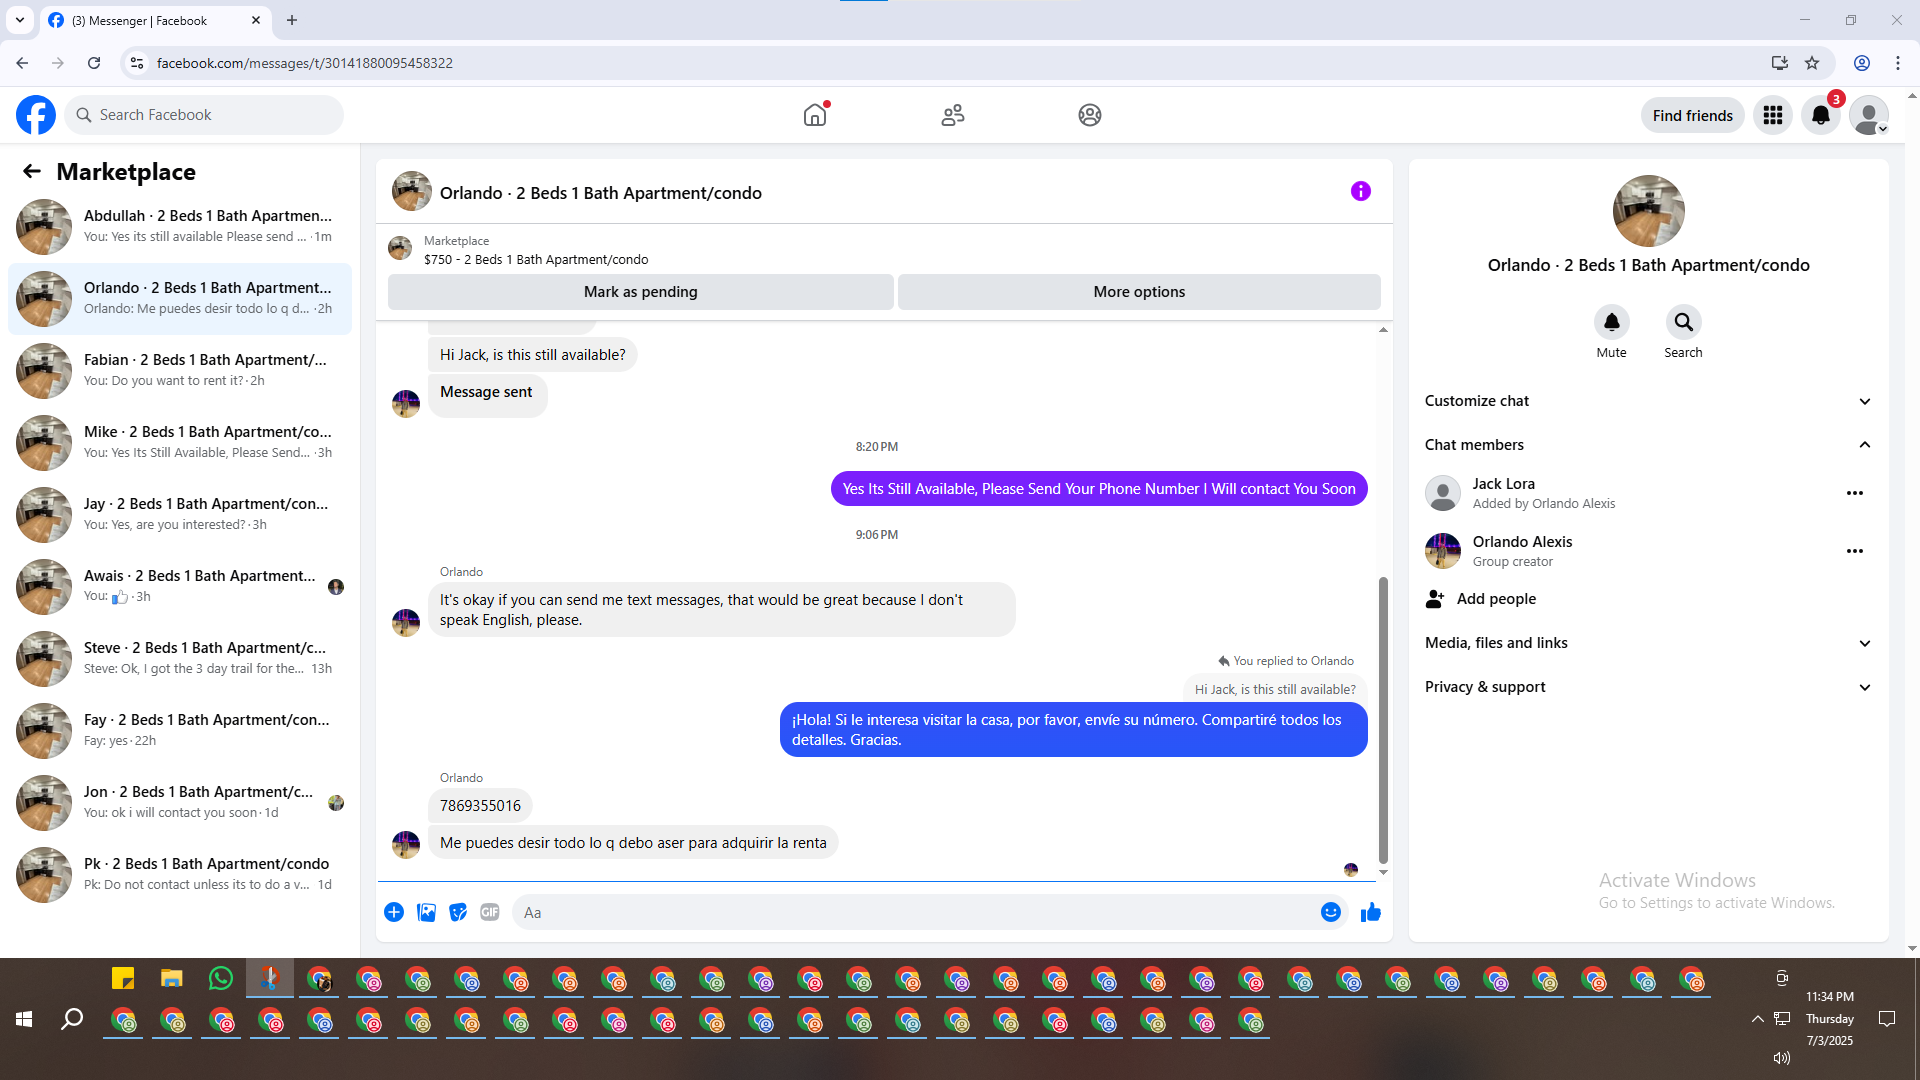Expand Media, files and links
1920x1080 pixels.
pos(1647,643)
